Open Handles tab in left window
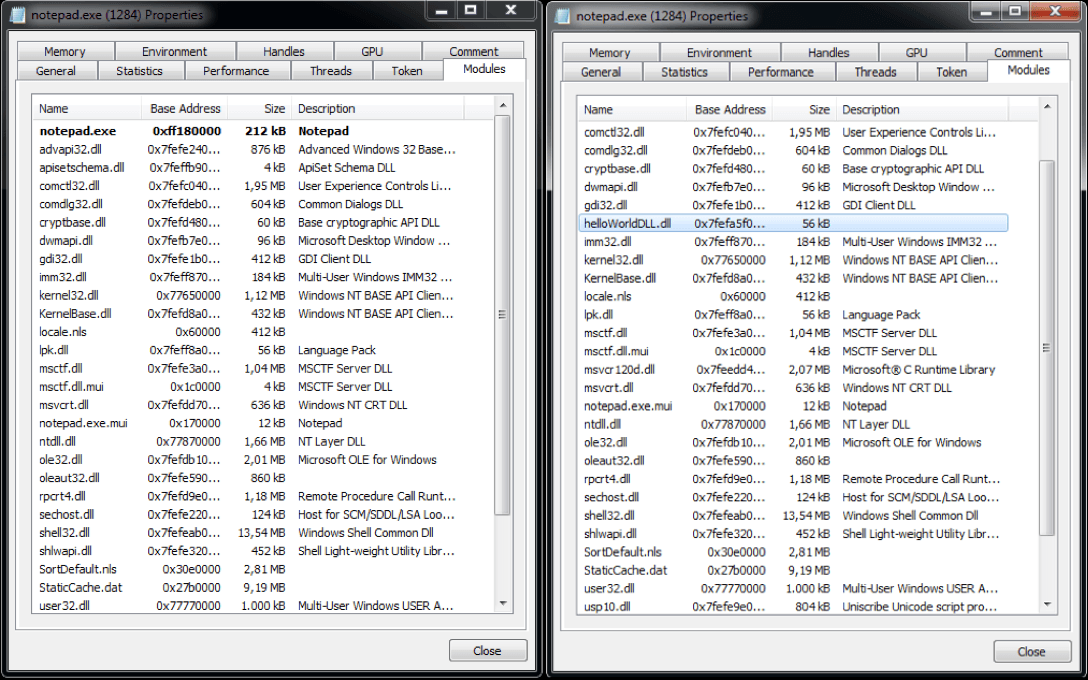1088x680 pixels. click(x=284, y=51)
